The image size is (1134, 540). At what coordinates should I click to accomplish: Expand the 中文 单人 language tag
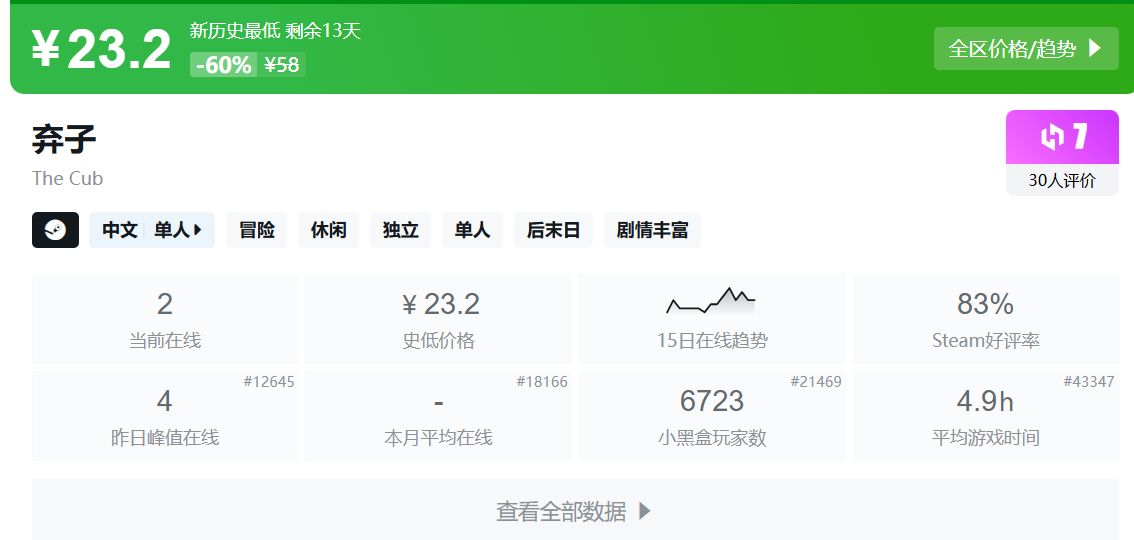coord(152,230)
